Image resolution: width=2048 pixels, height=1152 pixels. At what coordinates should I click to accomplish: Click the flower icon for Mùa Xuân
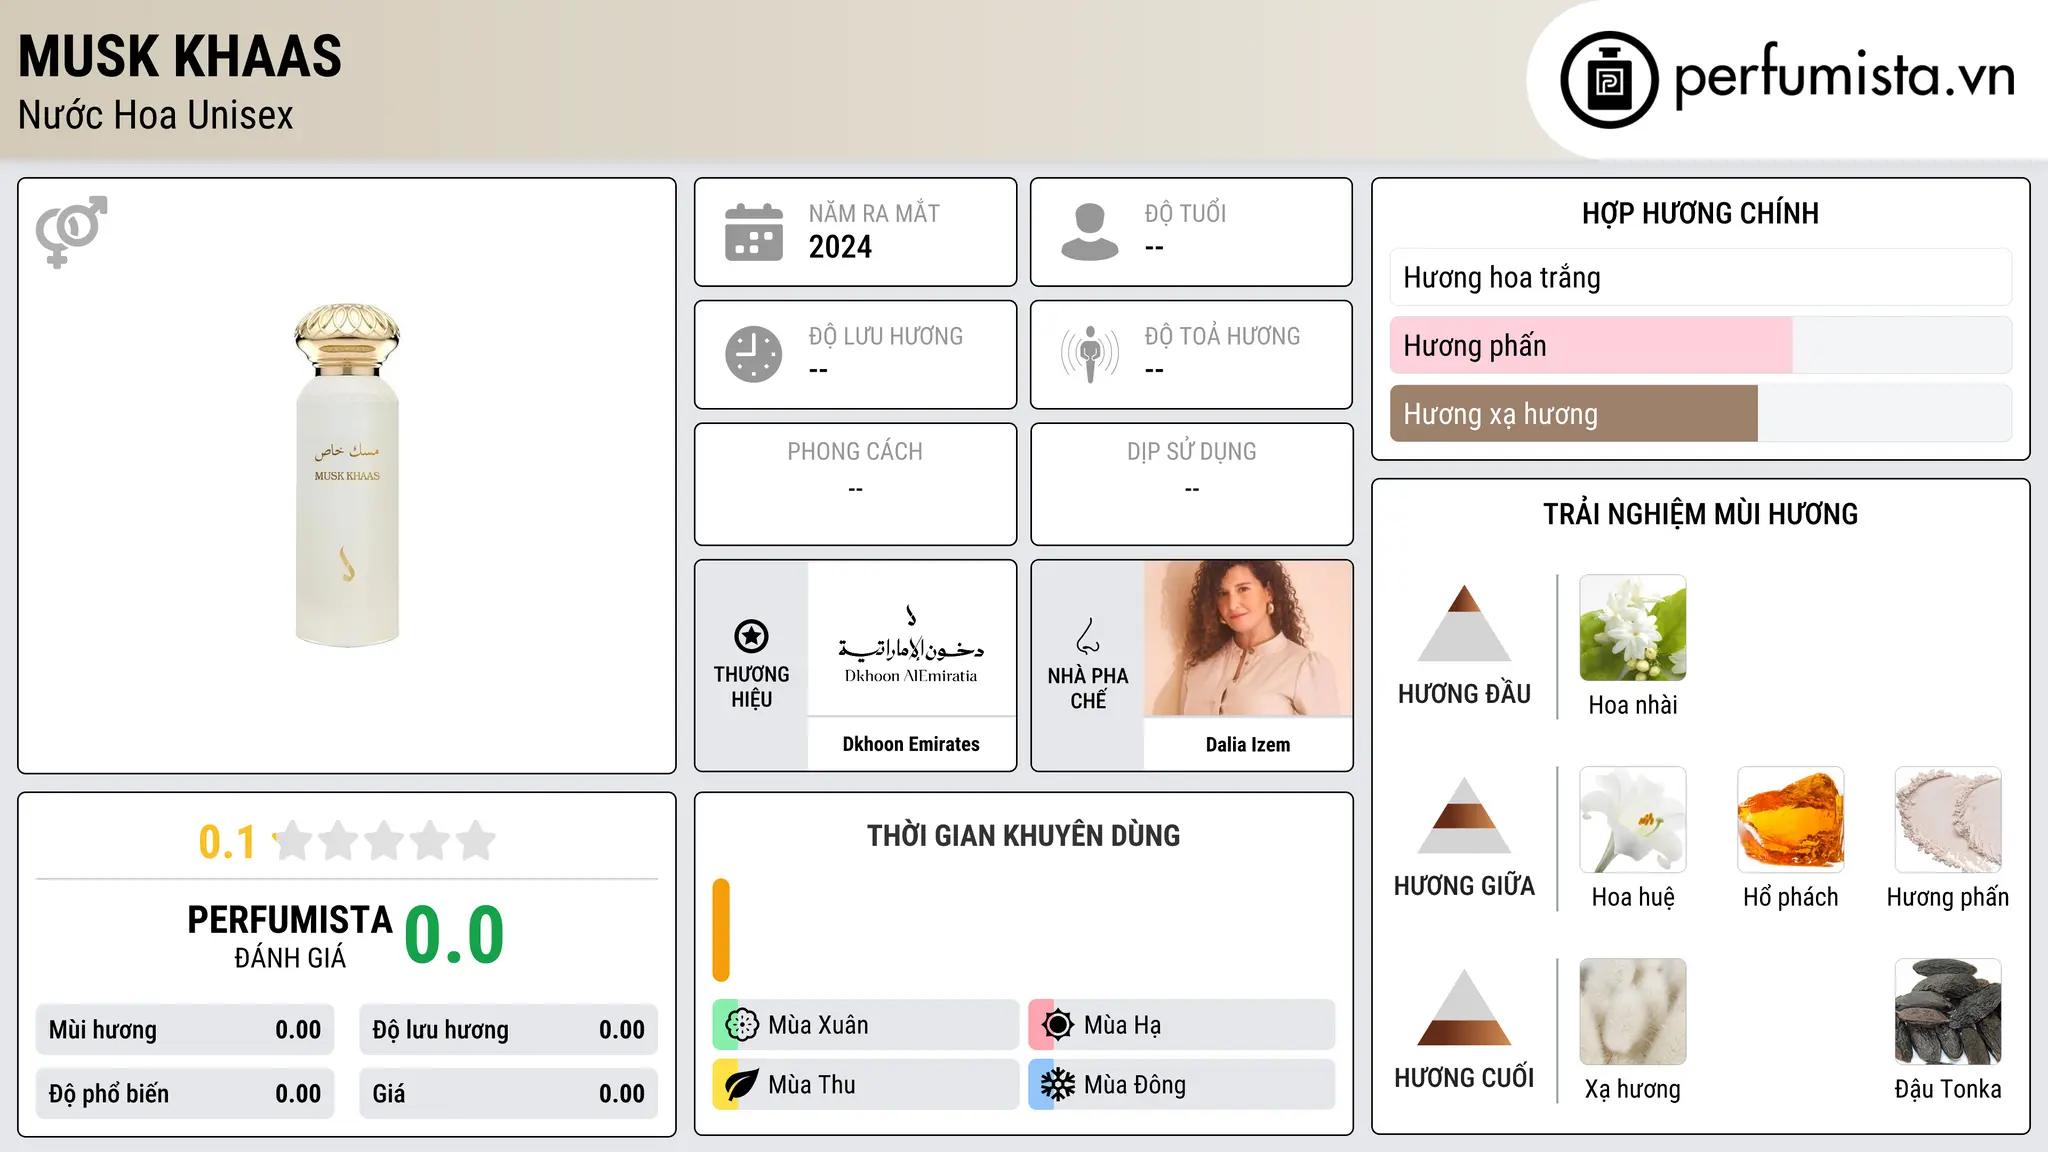pos(742,1025)
